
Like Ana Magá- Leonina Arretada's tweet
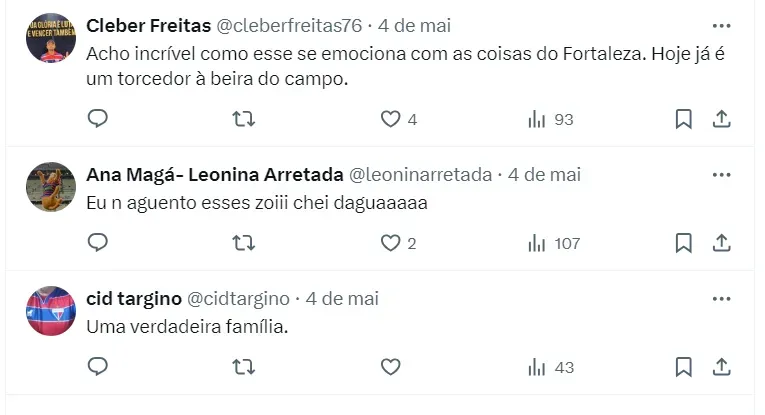click(x=390, y=242)
